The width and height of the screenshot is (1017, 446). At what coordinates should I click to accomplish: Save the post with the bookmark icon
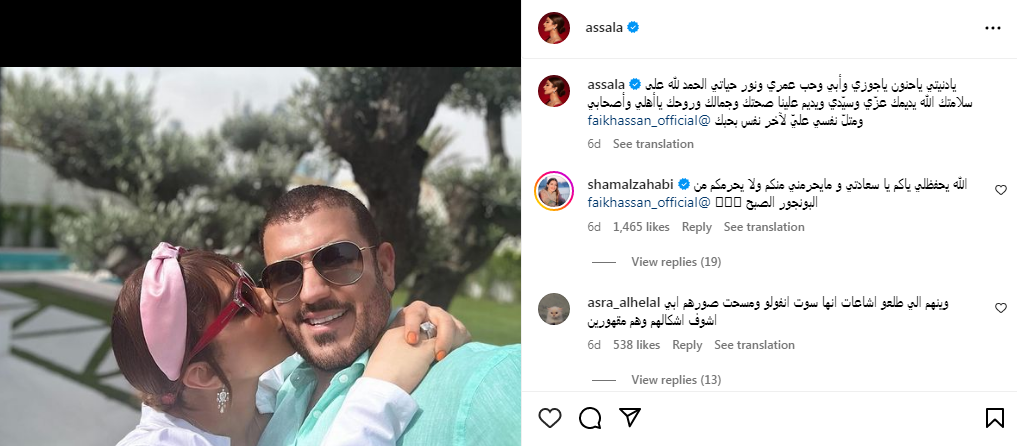point(994,418)
